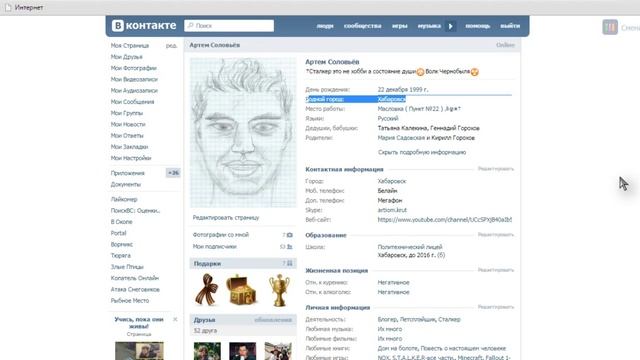
Task: Click Редактировать страницу under avatar
Action: coord(226,218)
